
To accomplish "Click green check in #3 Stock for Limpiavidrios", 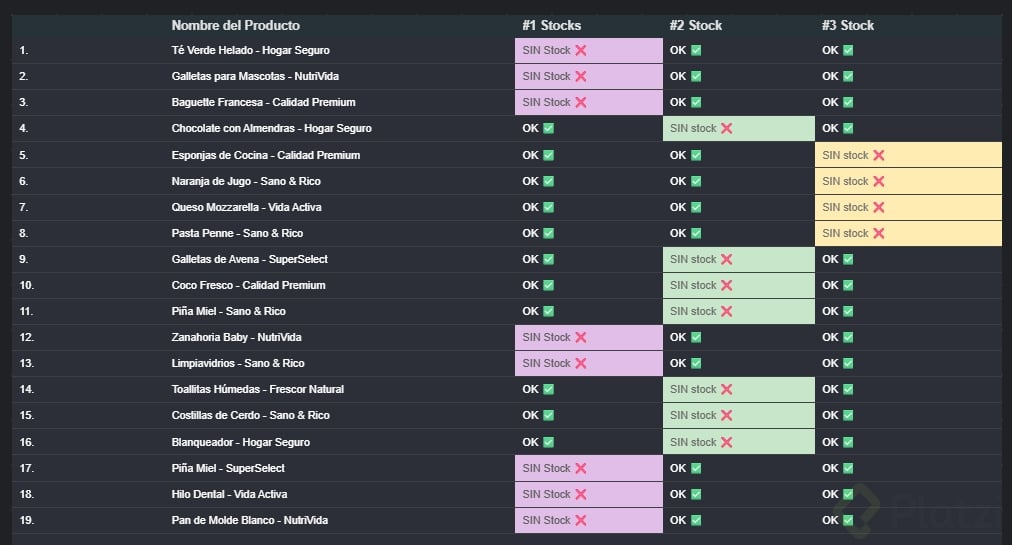I will click(x=848, y=363).
